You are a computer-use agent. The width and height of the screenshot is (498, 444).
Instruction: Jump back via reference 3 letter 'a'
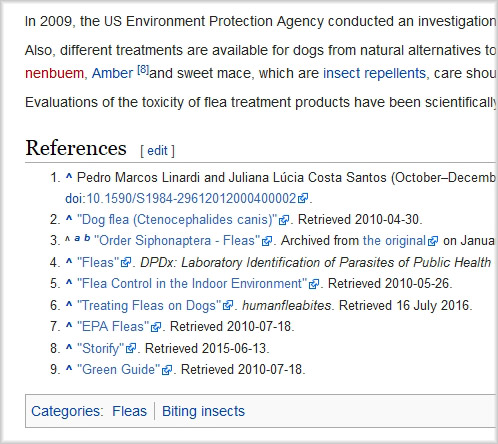click(x=77, y=238)
